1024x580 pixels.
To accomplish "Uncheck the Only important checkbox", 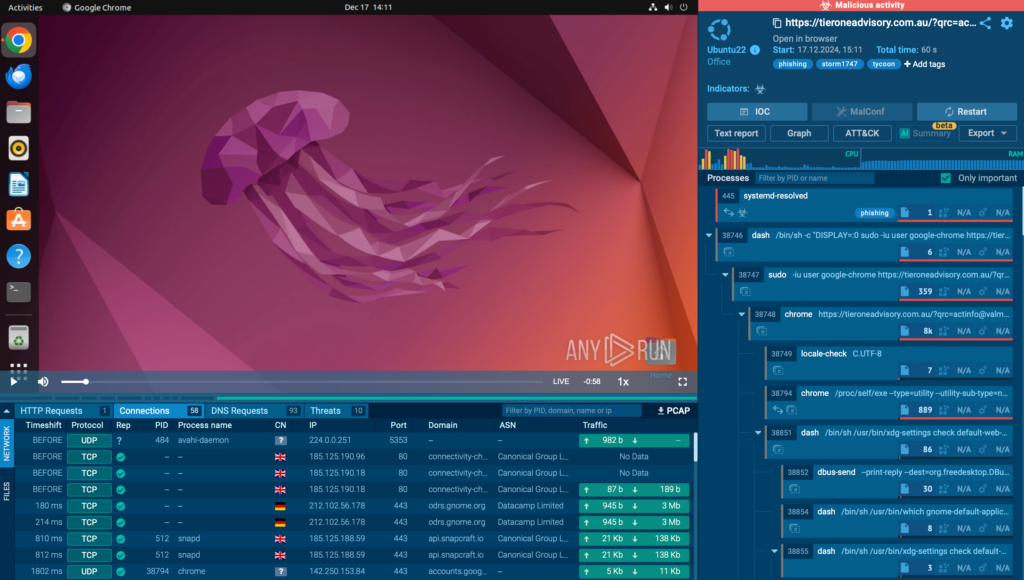I will pos(945,178).
